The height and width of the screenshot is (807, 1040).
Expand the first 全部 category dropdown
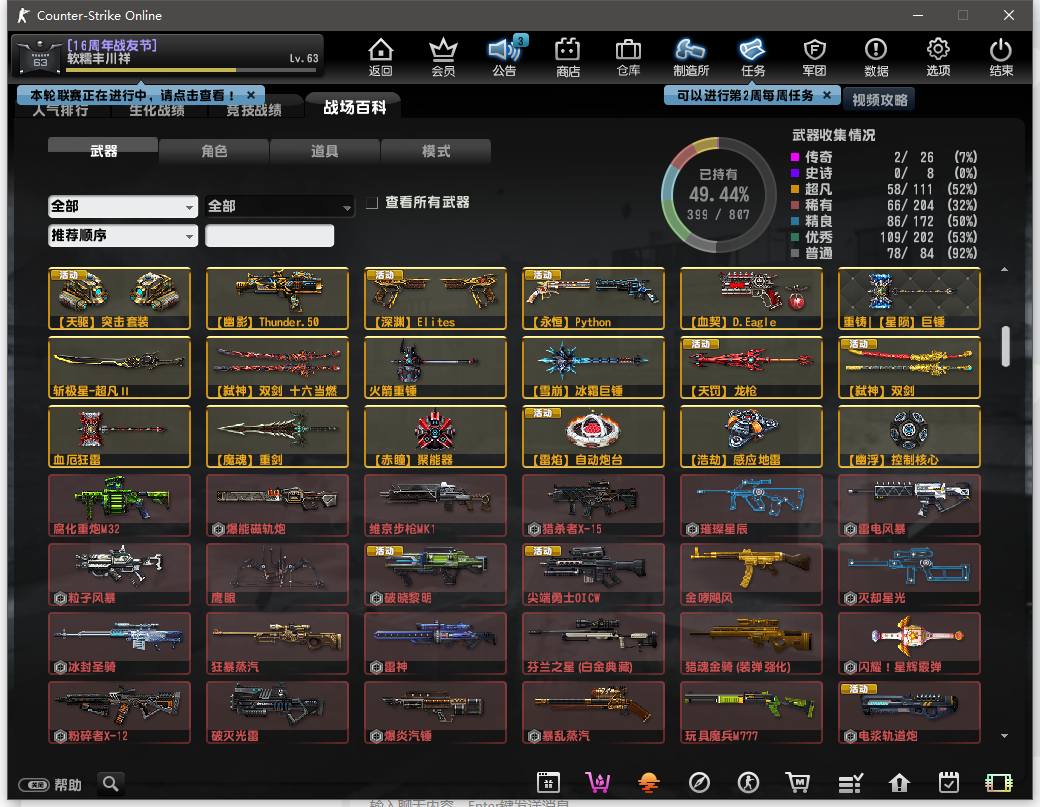tap(123, 206)
